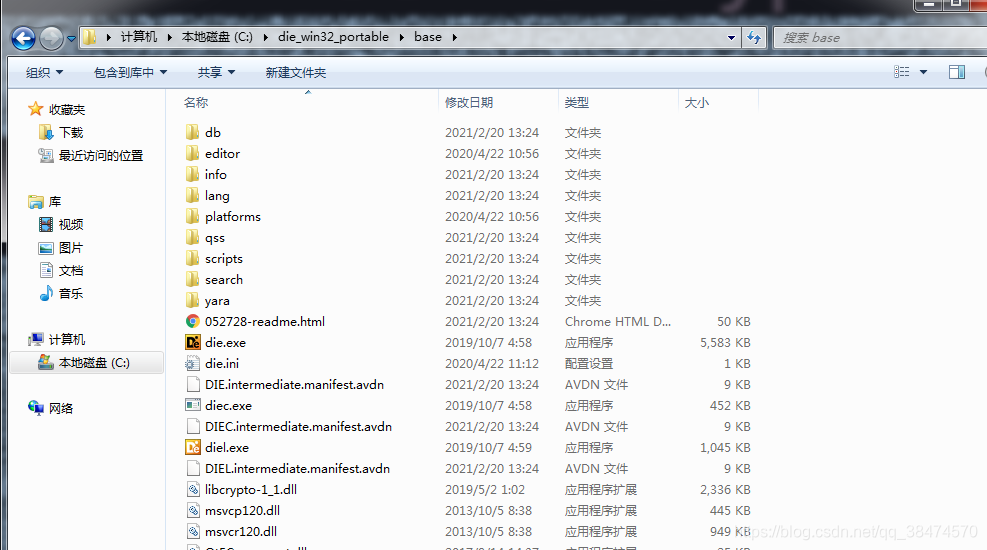987x550 pixels.
Task: Select the diel.exe application icon
Action: 193,447
